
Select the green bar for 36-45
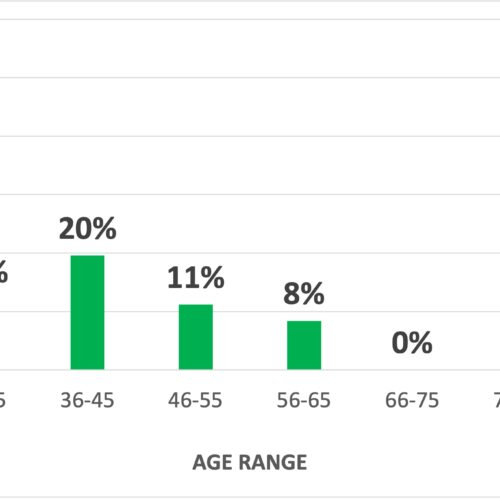(87, 312)
